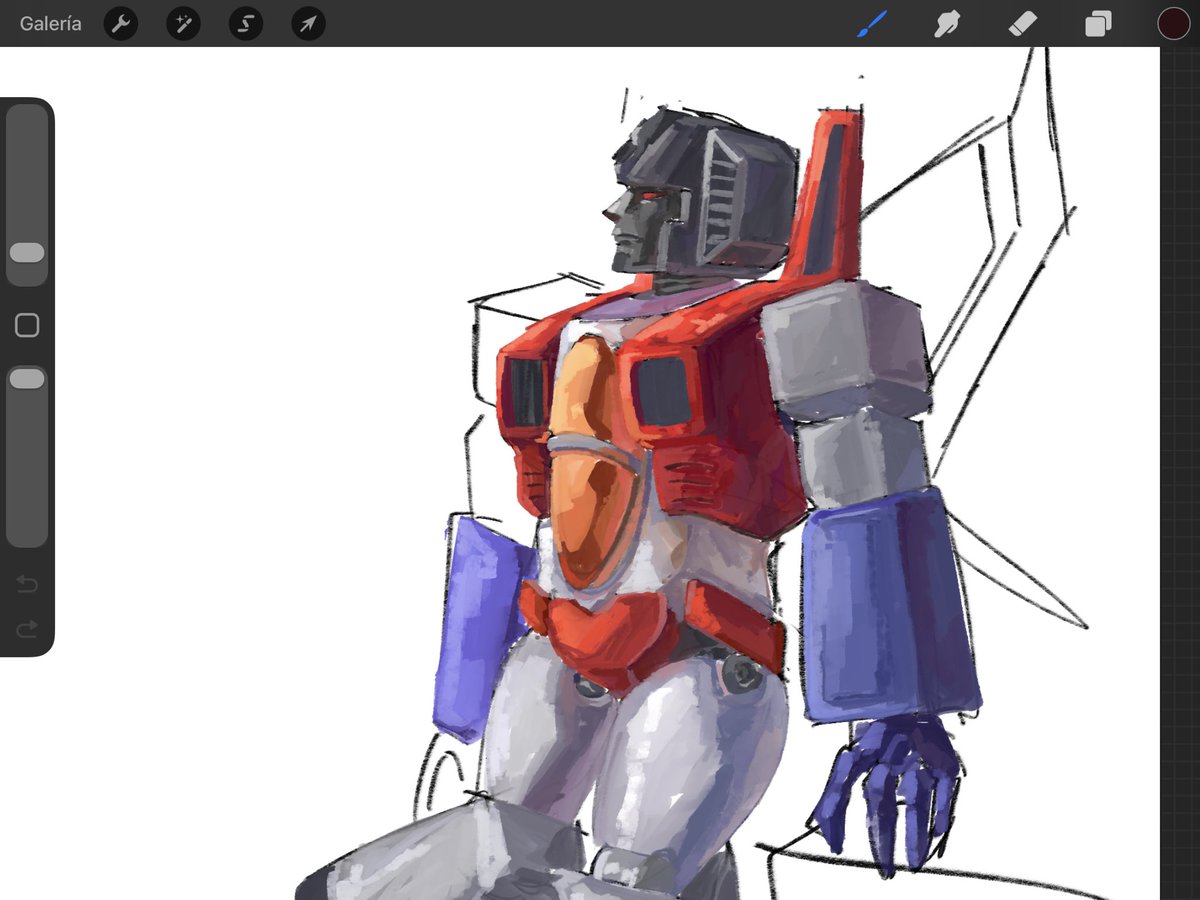Tap the canvas artwork area

[650, 450]
